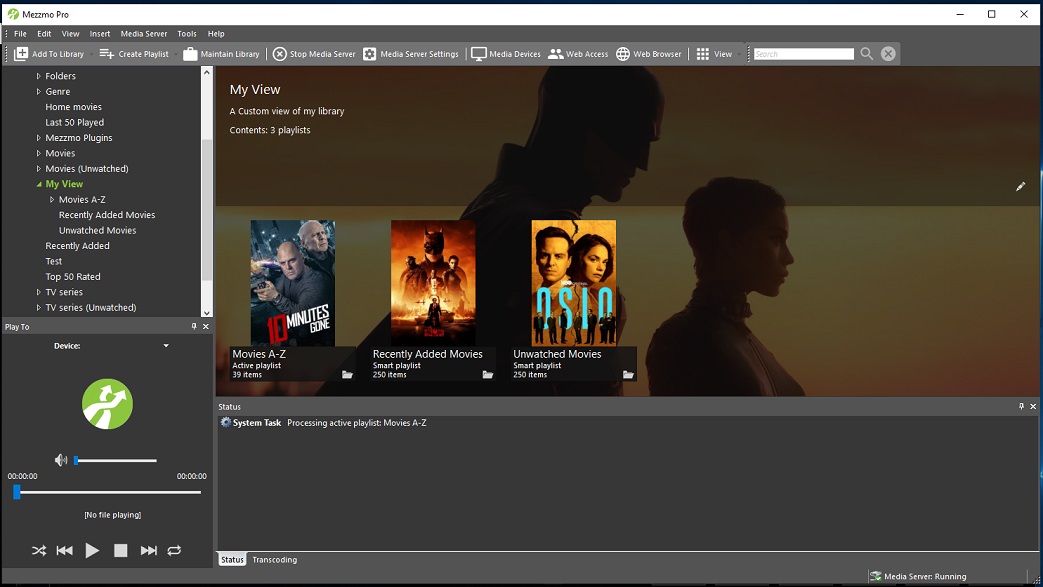
Task: Toggle shuffle playback
Action: [39, 550]
